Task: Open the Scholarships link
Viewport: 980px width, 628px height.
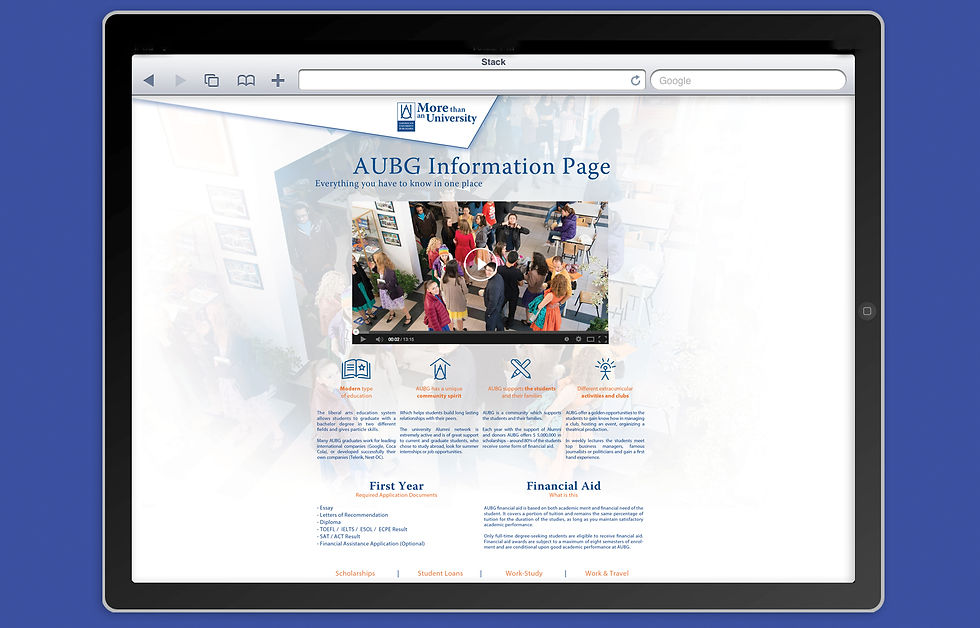Action: click(x=355, y=573)
